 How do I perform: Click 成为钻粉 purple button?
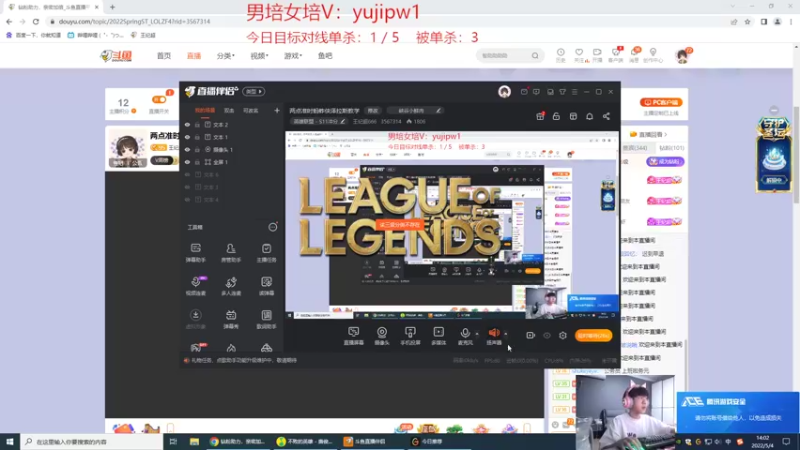click(665, 162)
